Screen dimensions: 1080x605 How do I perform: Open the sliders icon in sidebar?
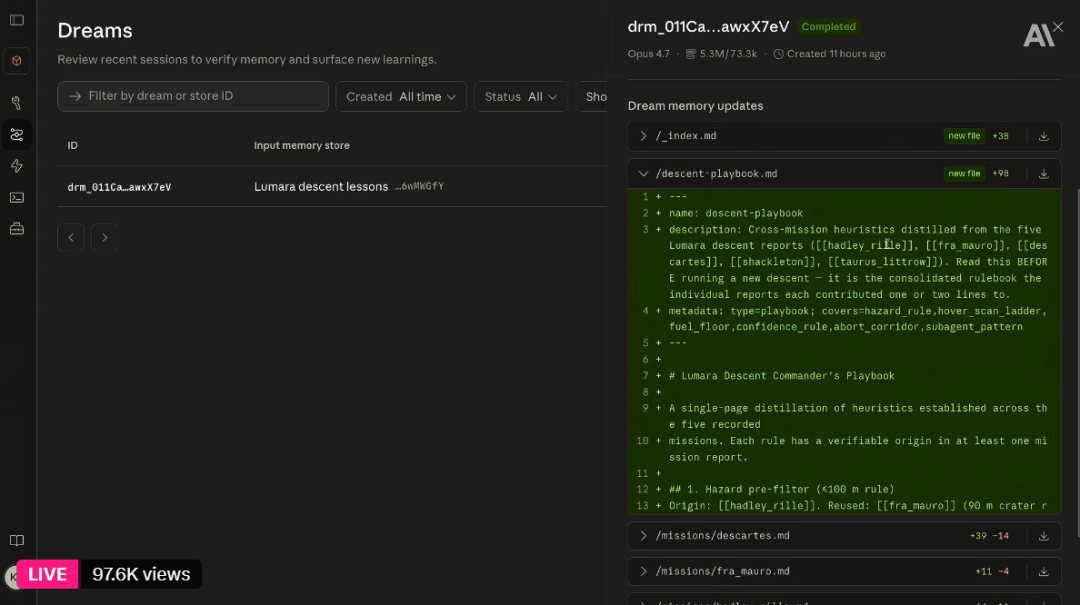coord(17,134)
